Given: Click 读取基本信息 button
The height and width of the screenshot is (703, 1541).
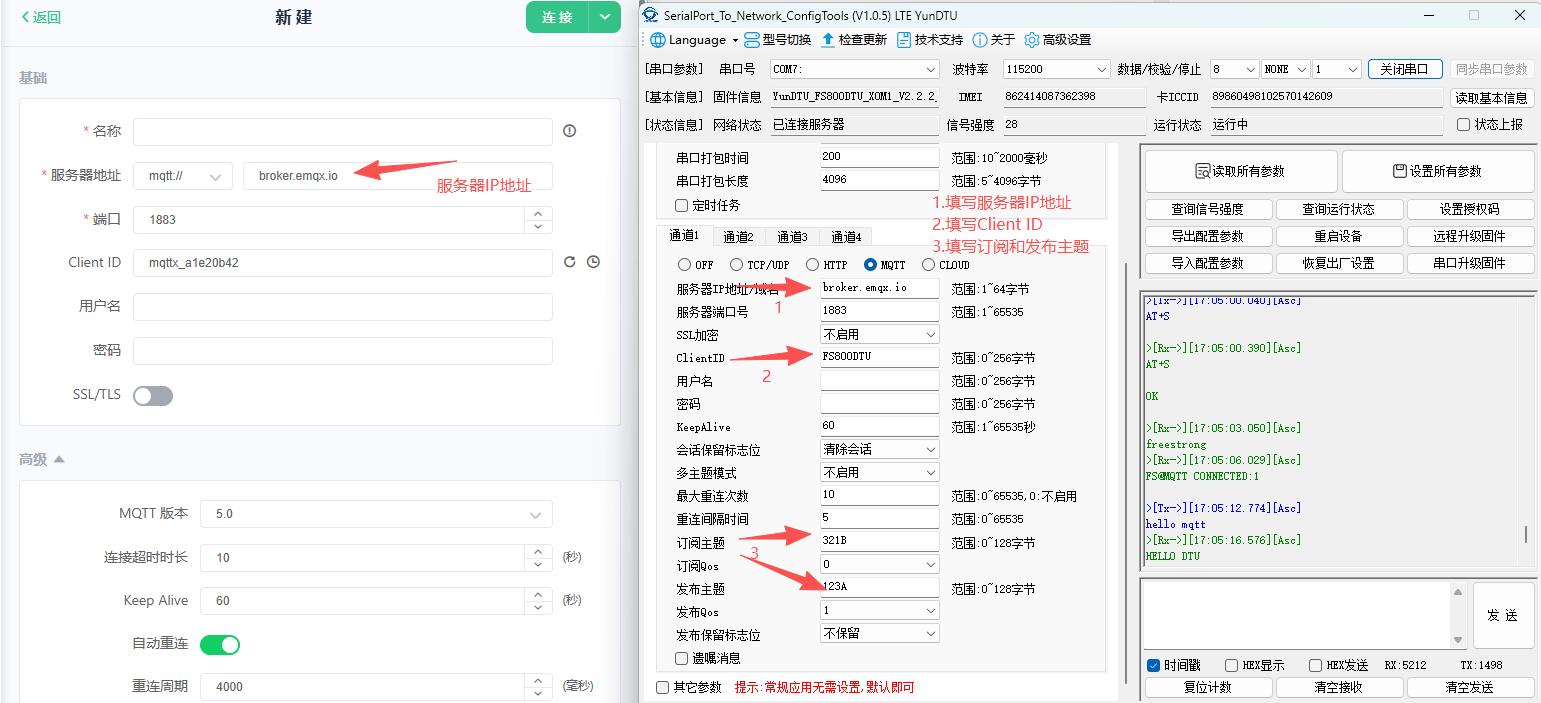Looking at the screenshot, I should tap(1490, 98).
